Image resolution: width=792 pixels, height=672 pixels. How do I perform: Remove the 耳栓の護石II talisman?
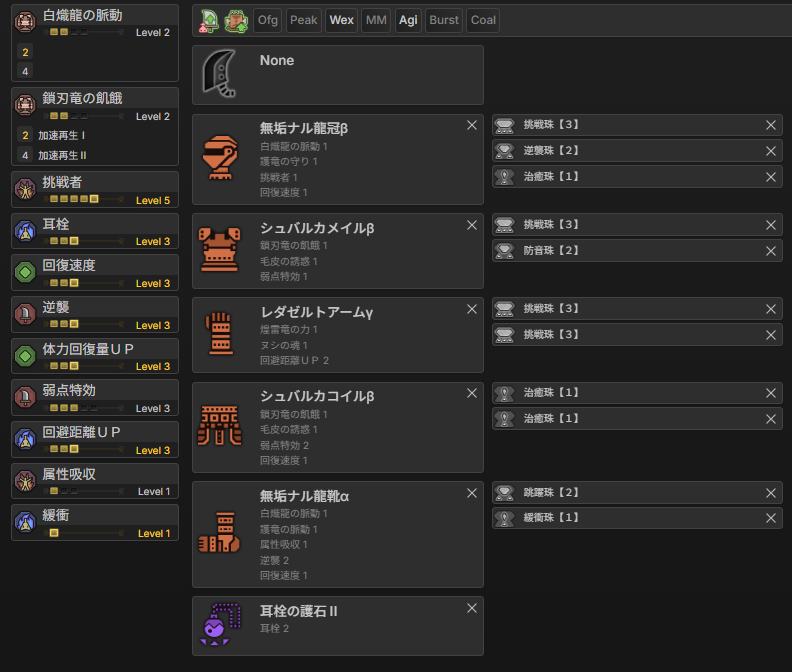pyautogui.click(x=472, y=609)
